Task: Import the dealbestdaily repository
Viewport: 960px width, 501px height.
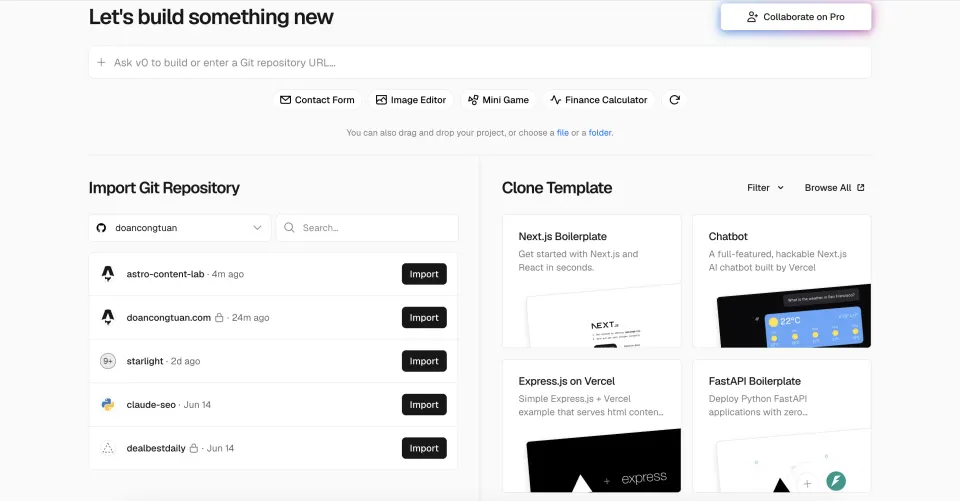Action: (x=424, y=448)
